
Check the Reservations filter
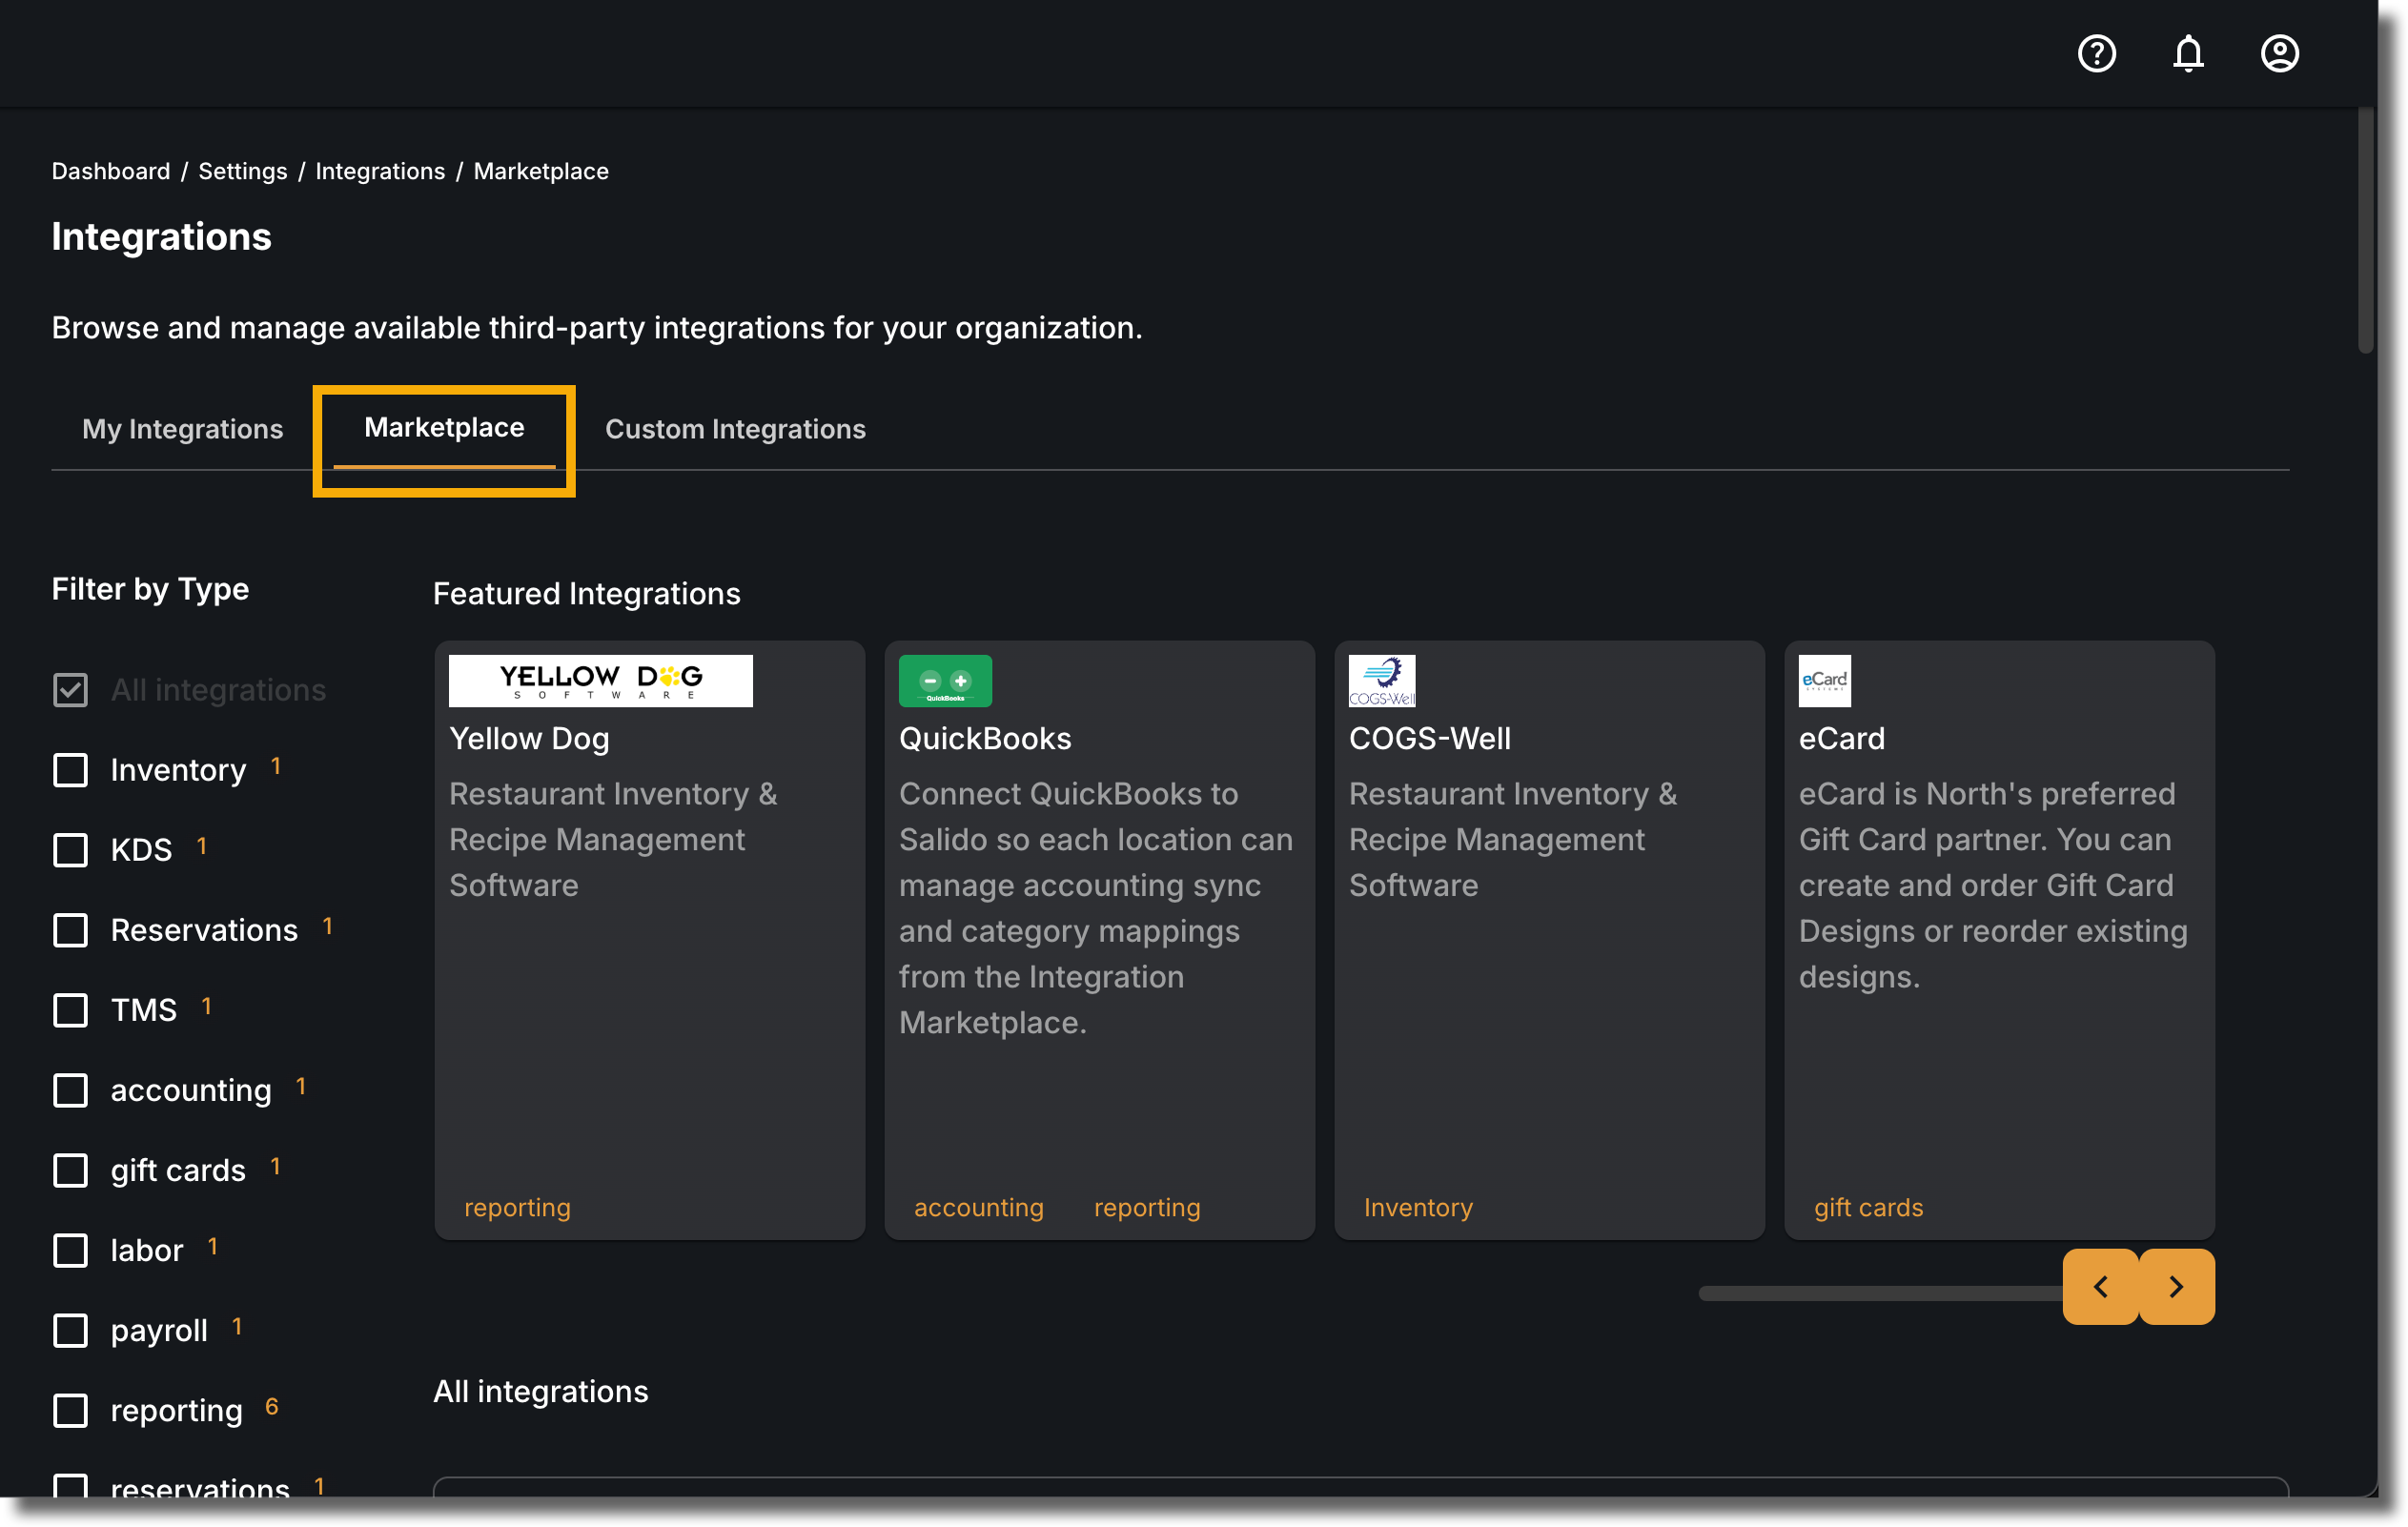click(70, 930)
